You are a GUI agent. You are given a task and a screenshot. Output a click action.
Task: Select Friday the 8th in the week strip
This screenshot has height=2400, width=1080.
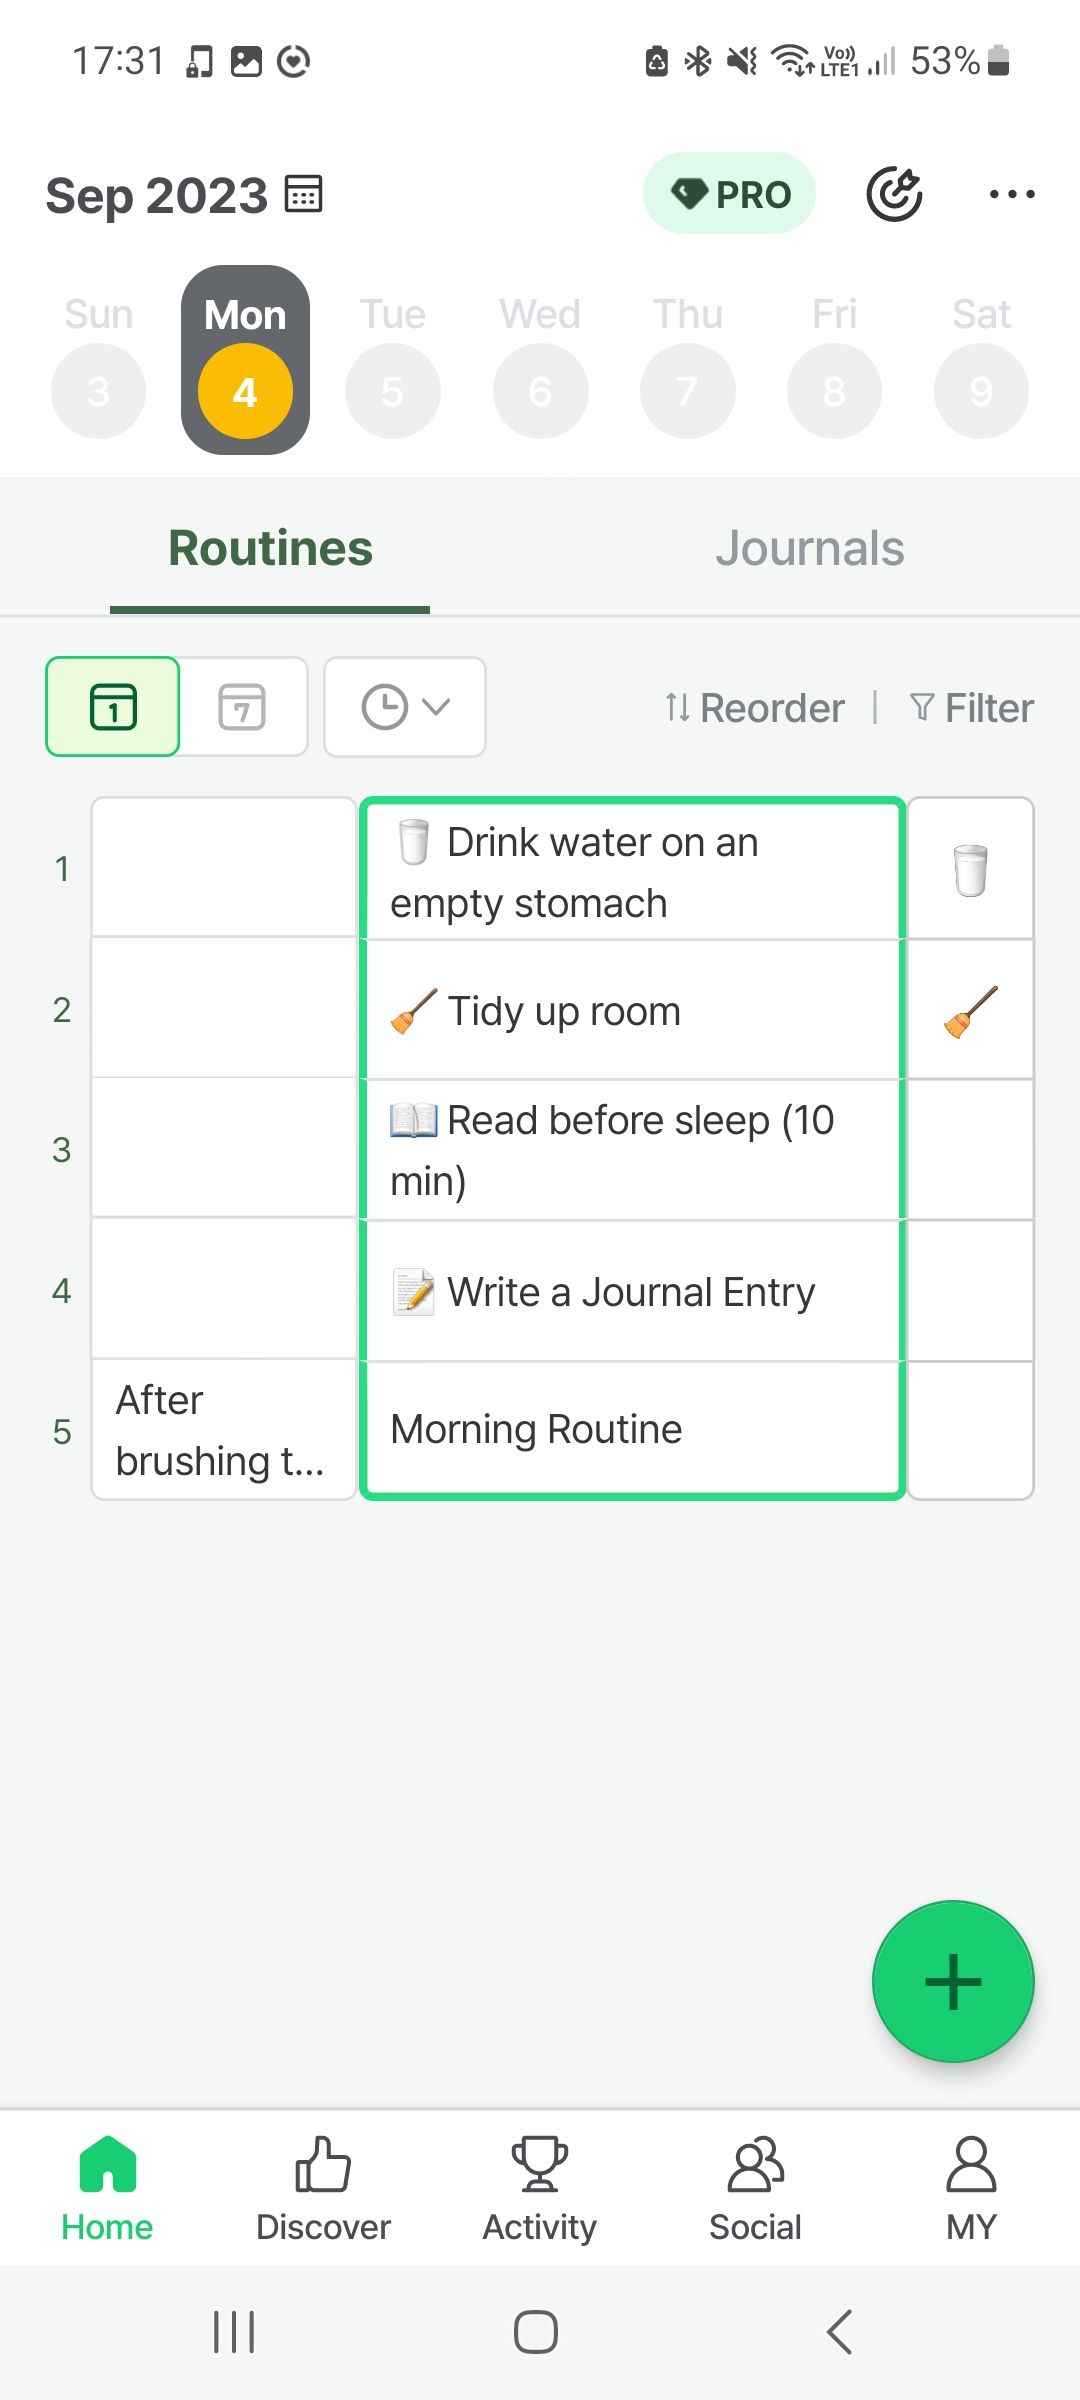(834, 390)
